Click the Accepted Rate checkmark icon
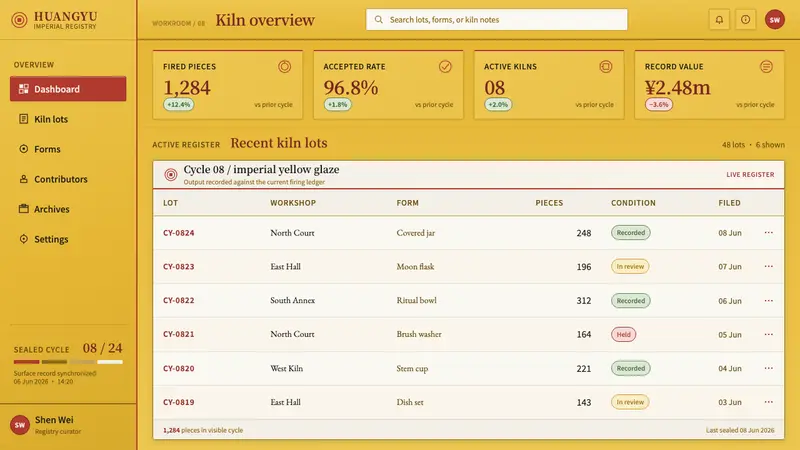 pos(445,66)
